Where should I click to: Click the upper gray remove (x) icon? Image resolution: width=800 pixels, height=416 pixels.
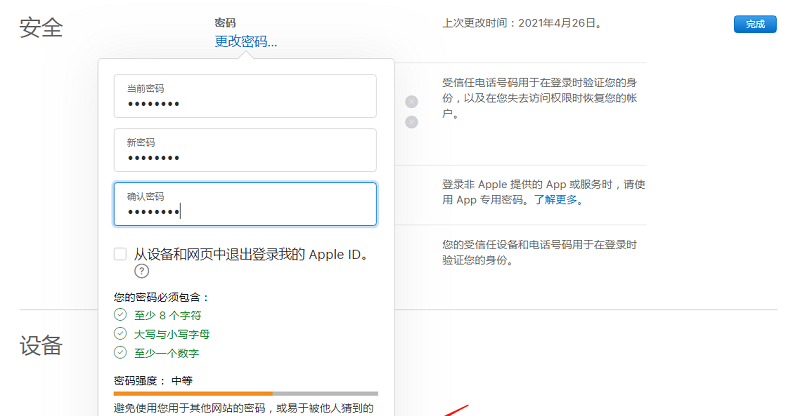411,102
